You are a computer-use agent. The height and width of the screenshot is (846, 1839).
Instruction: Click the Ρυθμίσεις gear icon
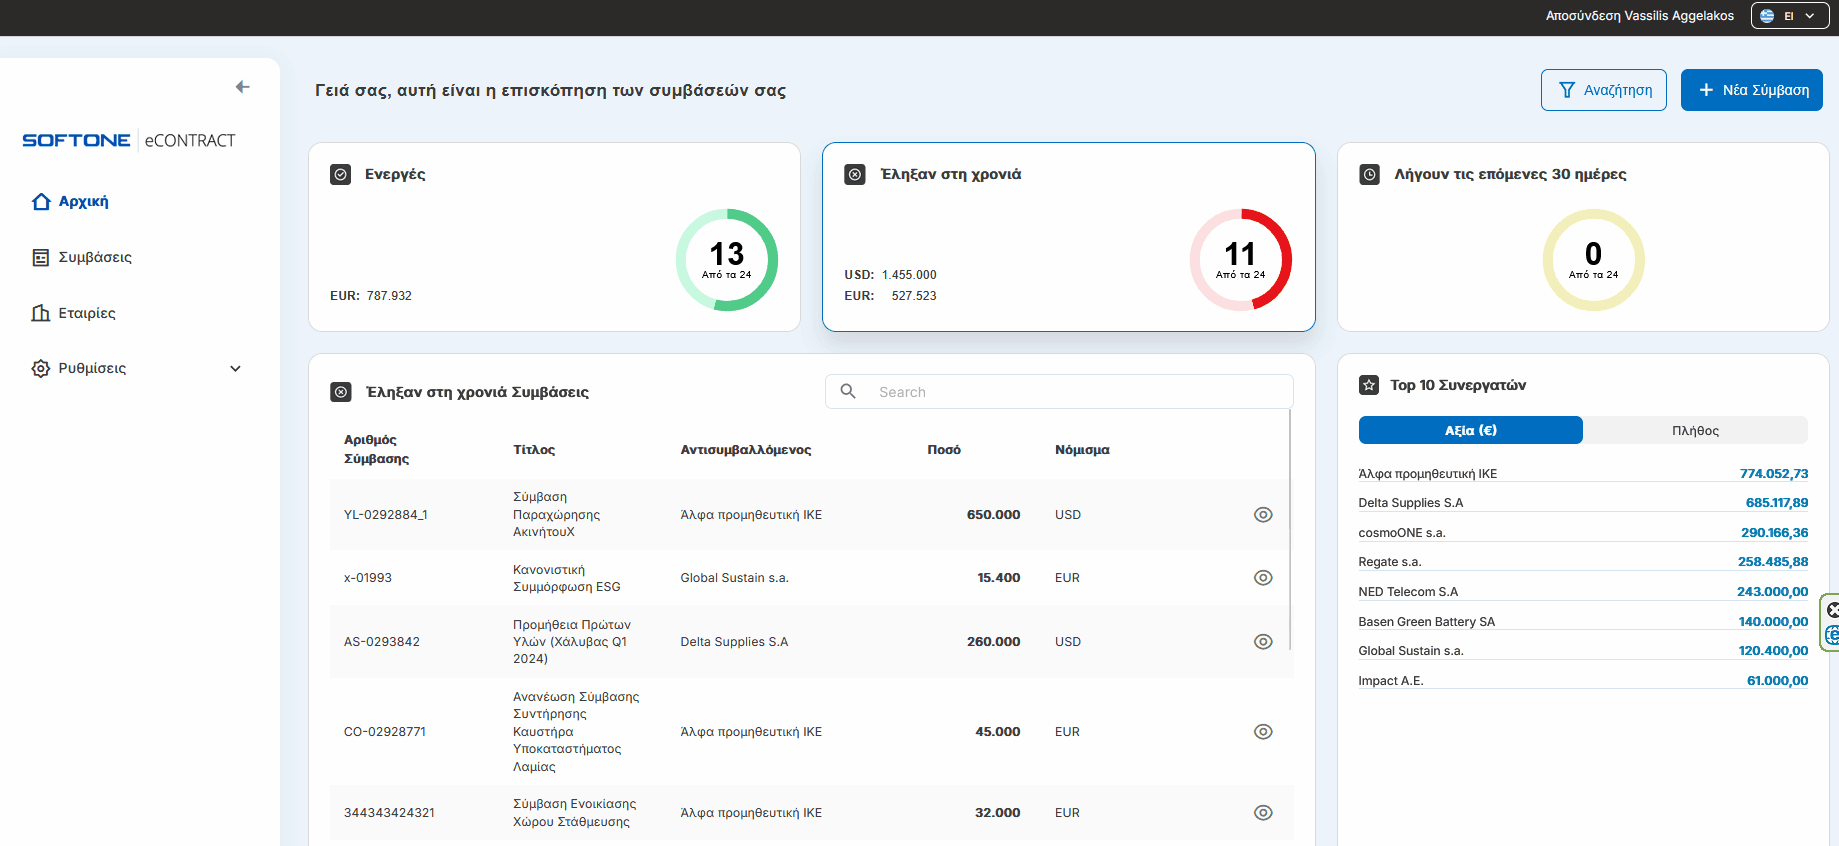coord(41,368)
